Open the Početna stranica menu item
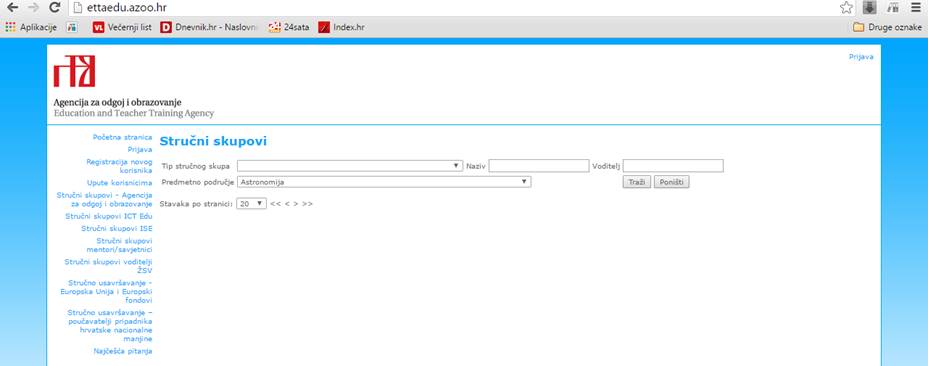 [123, 137]
